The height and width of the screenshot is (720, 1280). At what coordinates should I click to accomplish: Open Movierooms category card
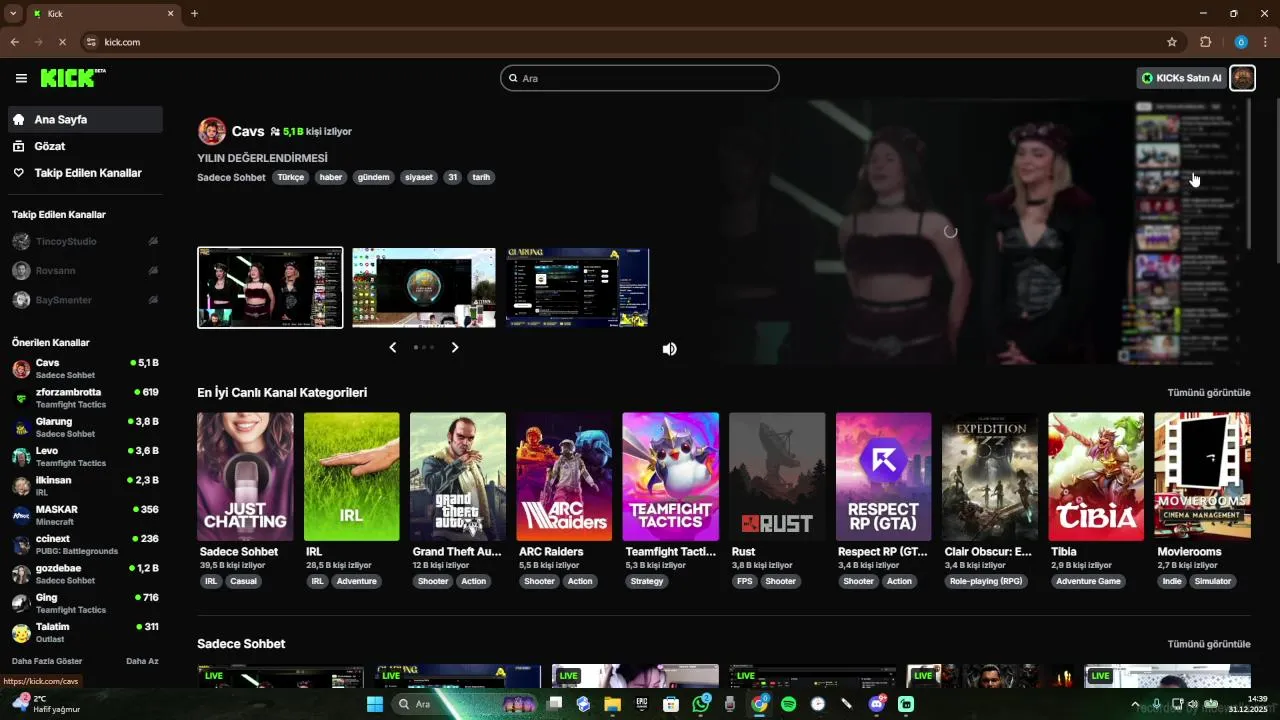[x=1202, y=477]
